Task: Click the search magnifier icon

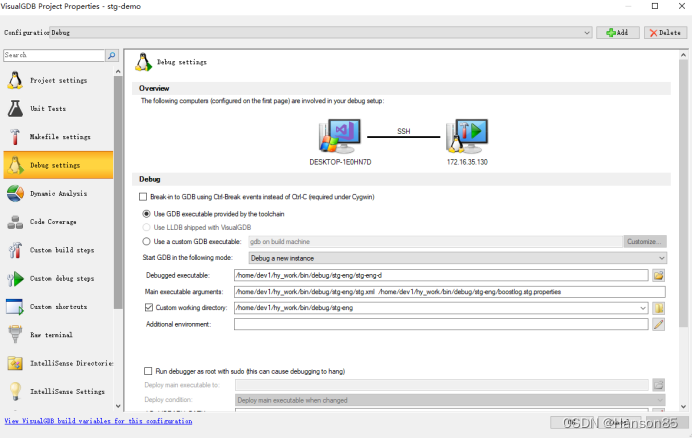Action: click(x=112, y=55)
